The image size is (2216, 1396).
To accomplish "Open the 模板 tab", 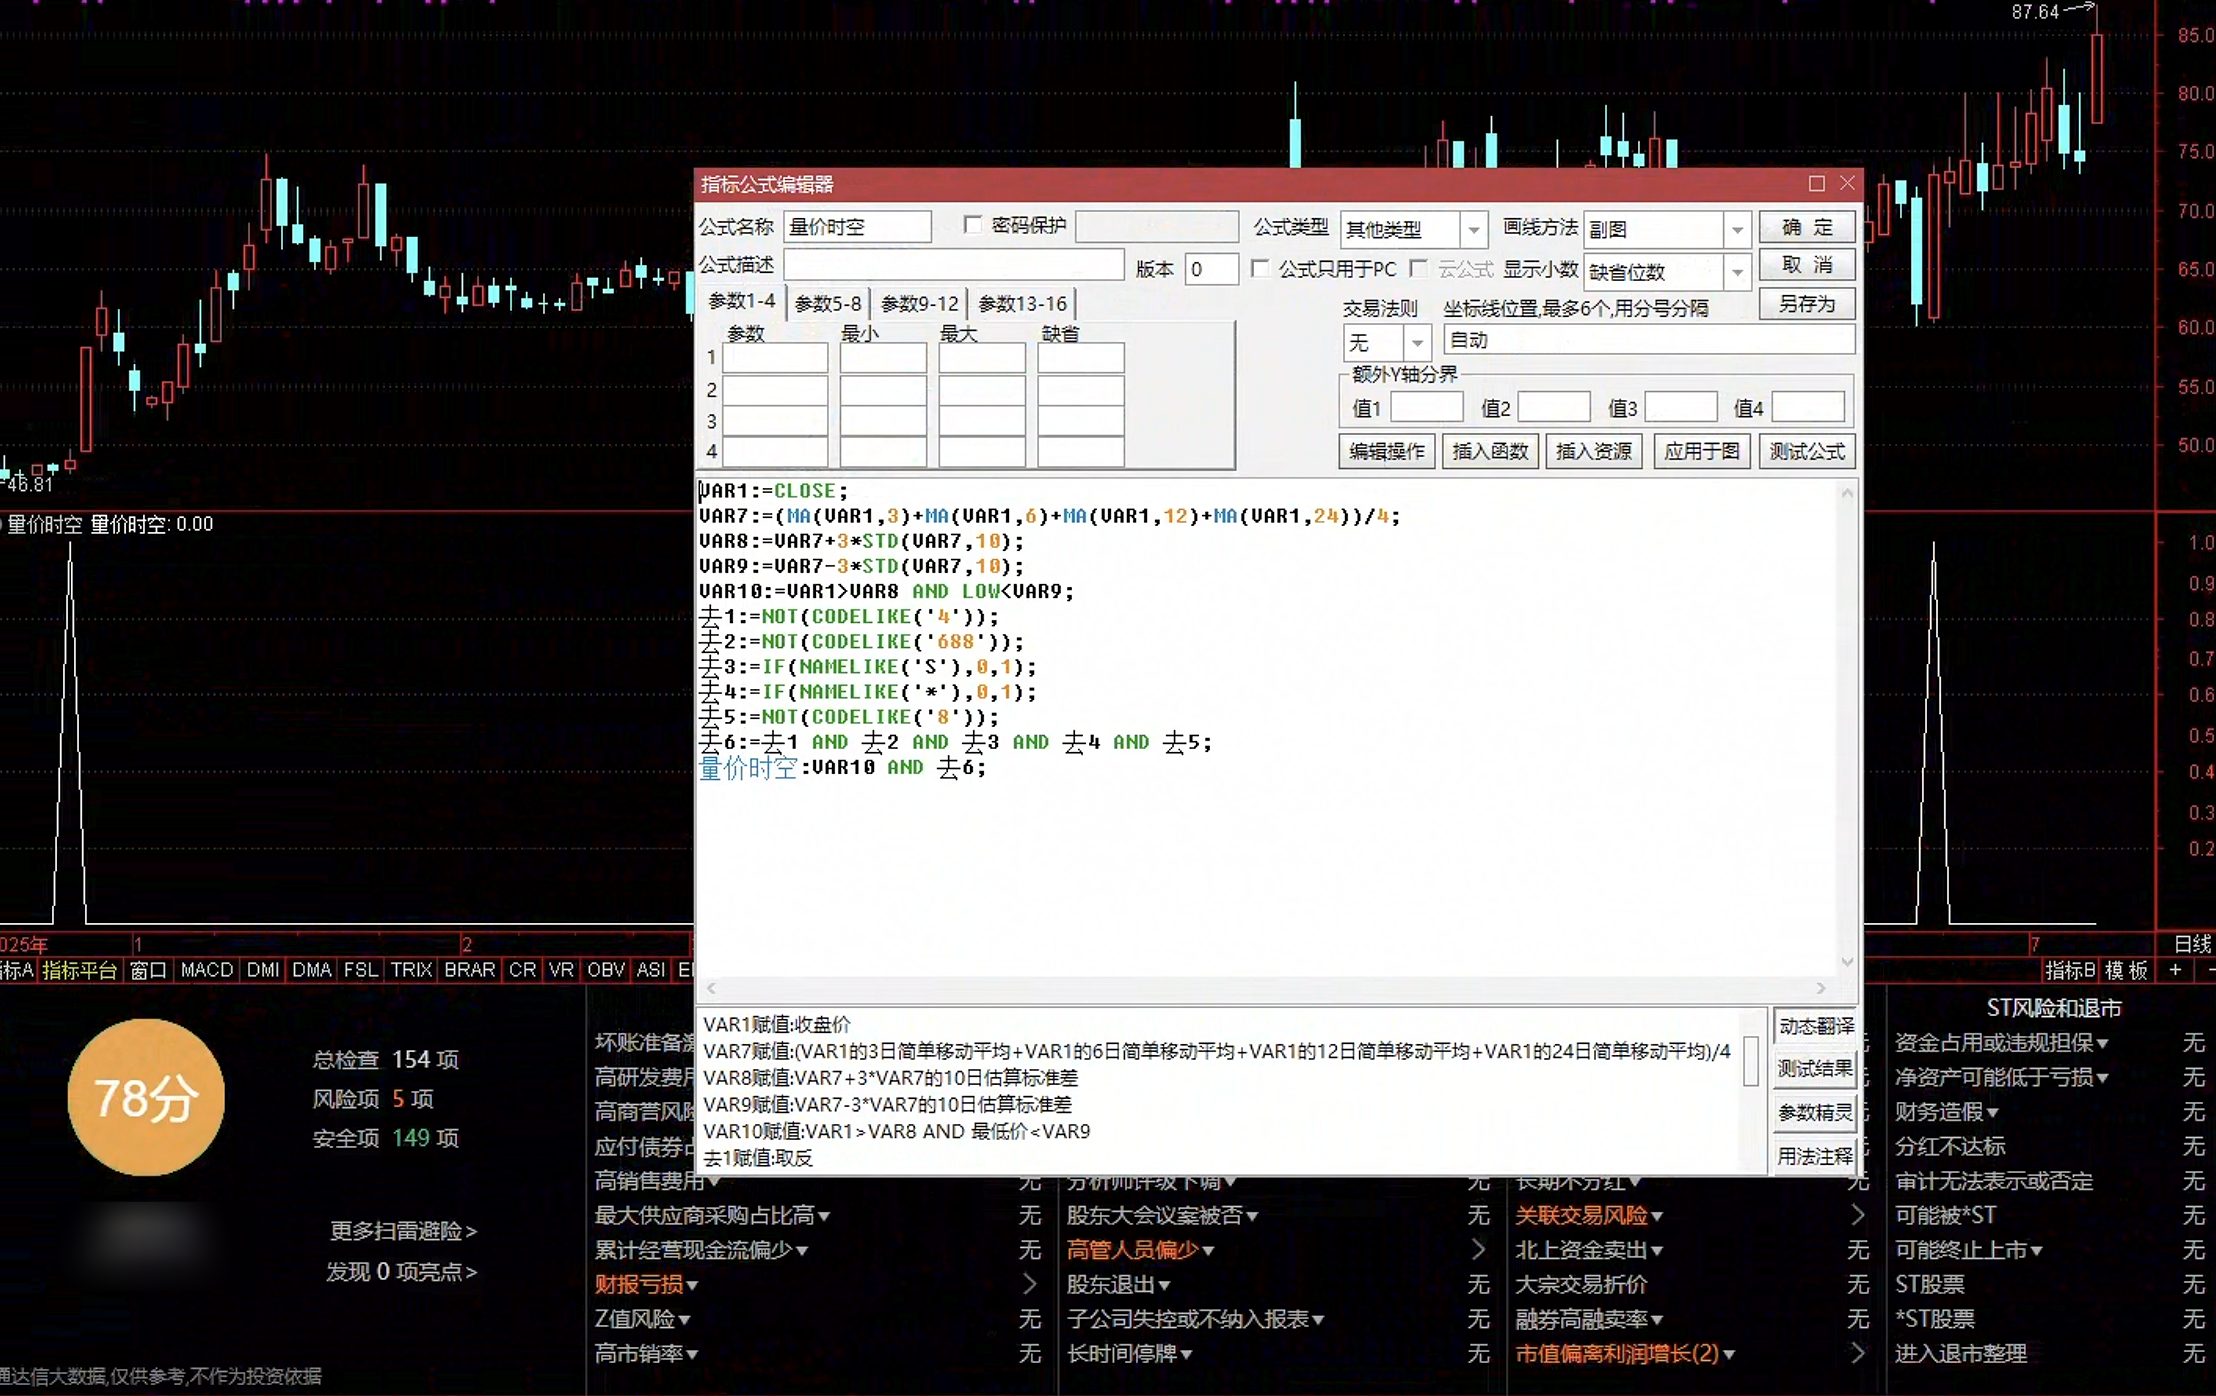I will 2126,970.
